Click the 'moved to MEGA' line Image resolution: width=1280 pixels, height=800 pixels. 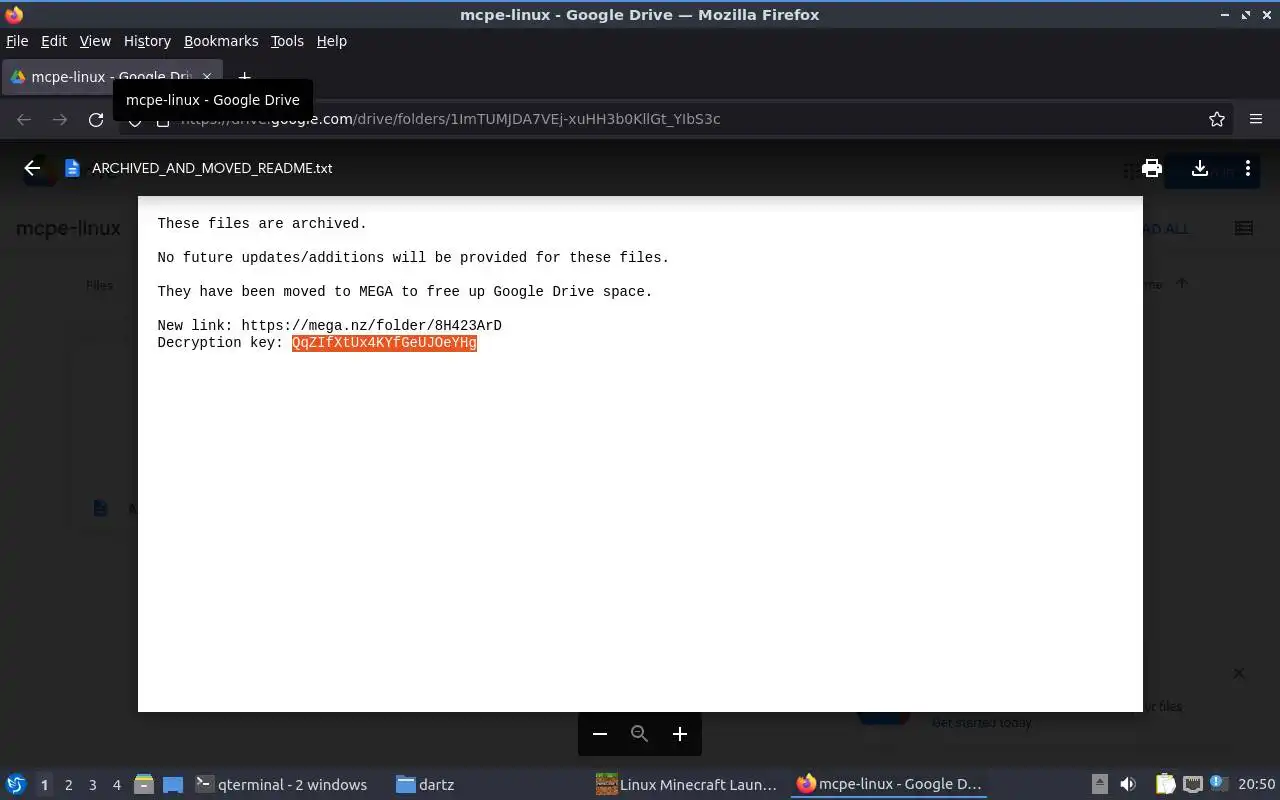404,292
